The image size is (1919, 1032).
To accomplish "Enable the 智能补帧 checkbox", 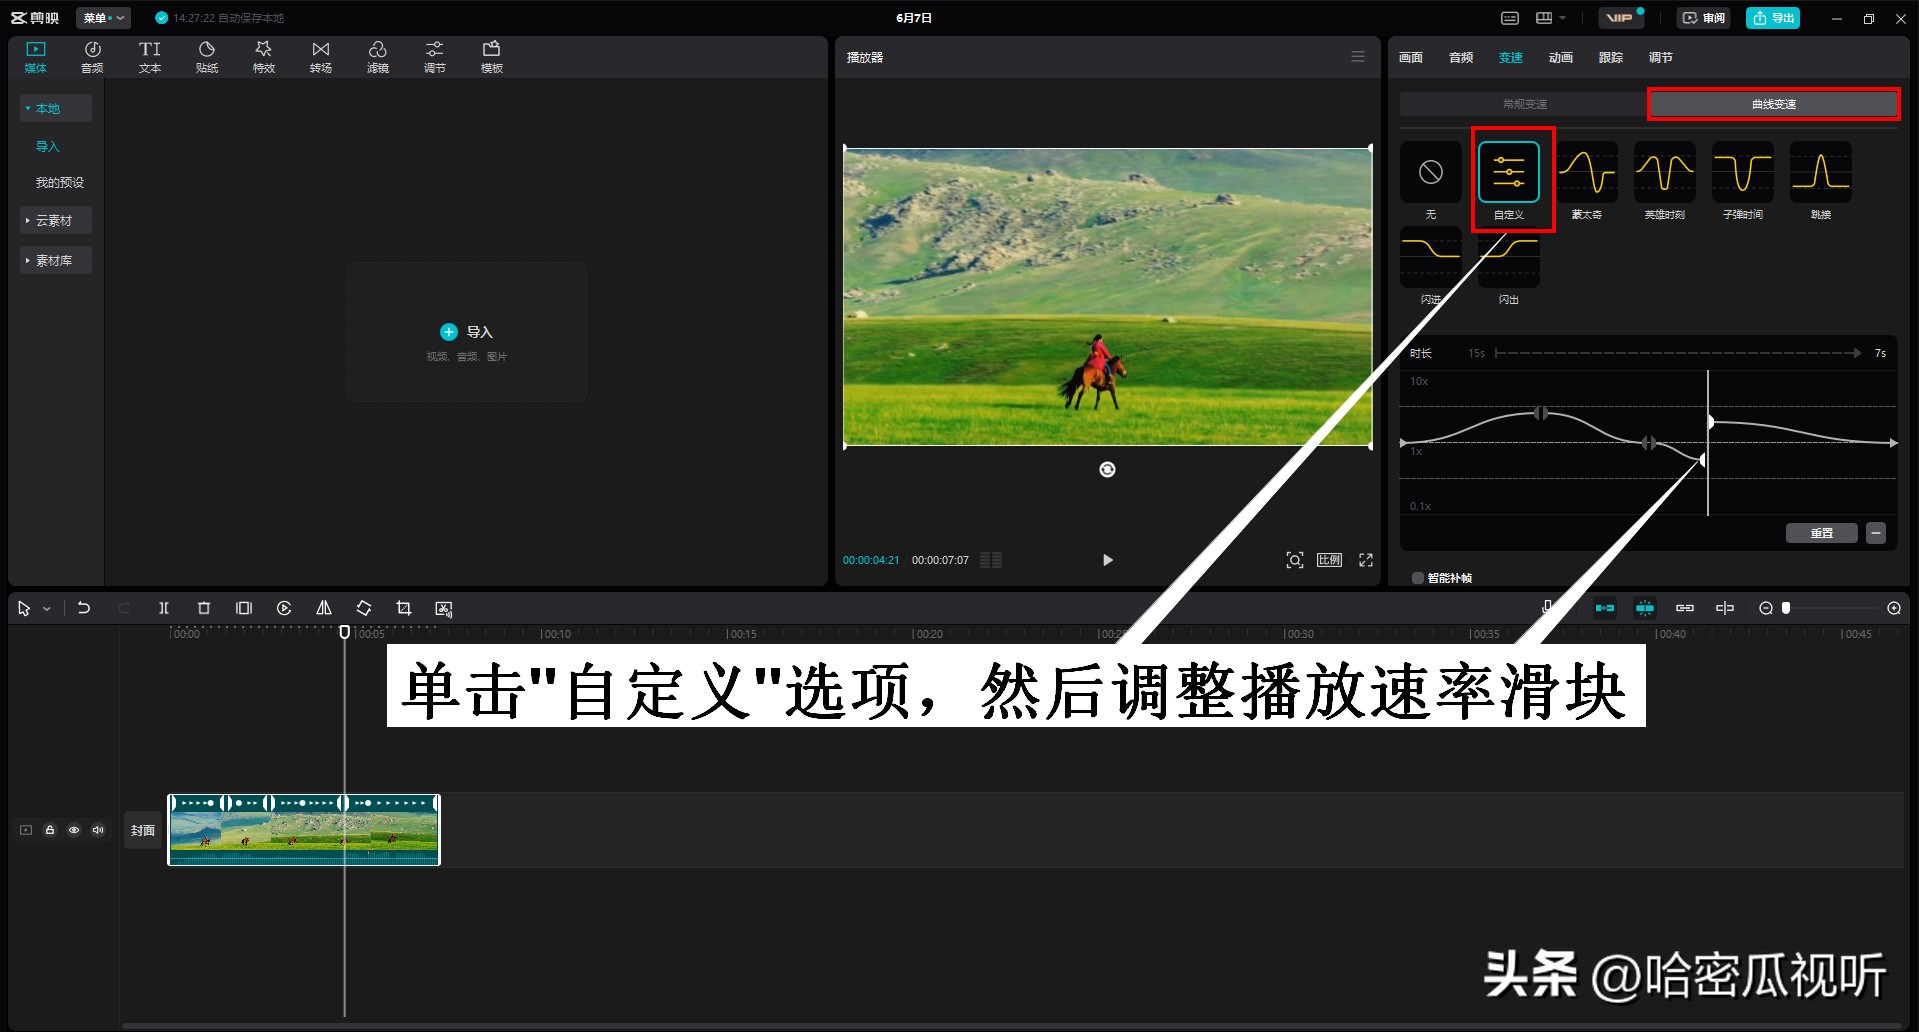I will (1417, 578).
